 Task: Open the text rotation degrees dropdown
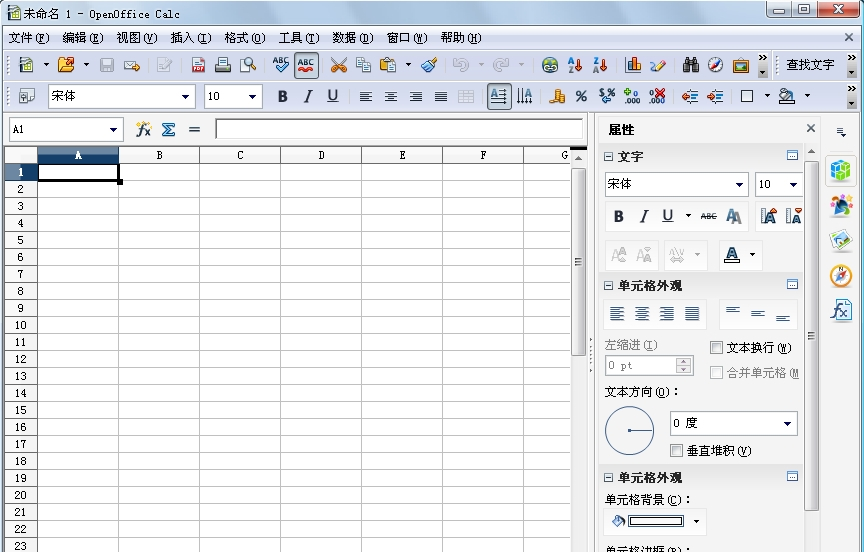pyautogui.click(x=787, y=424)
